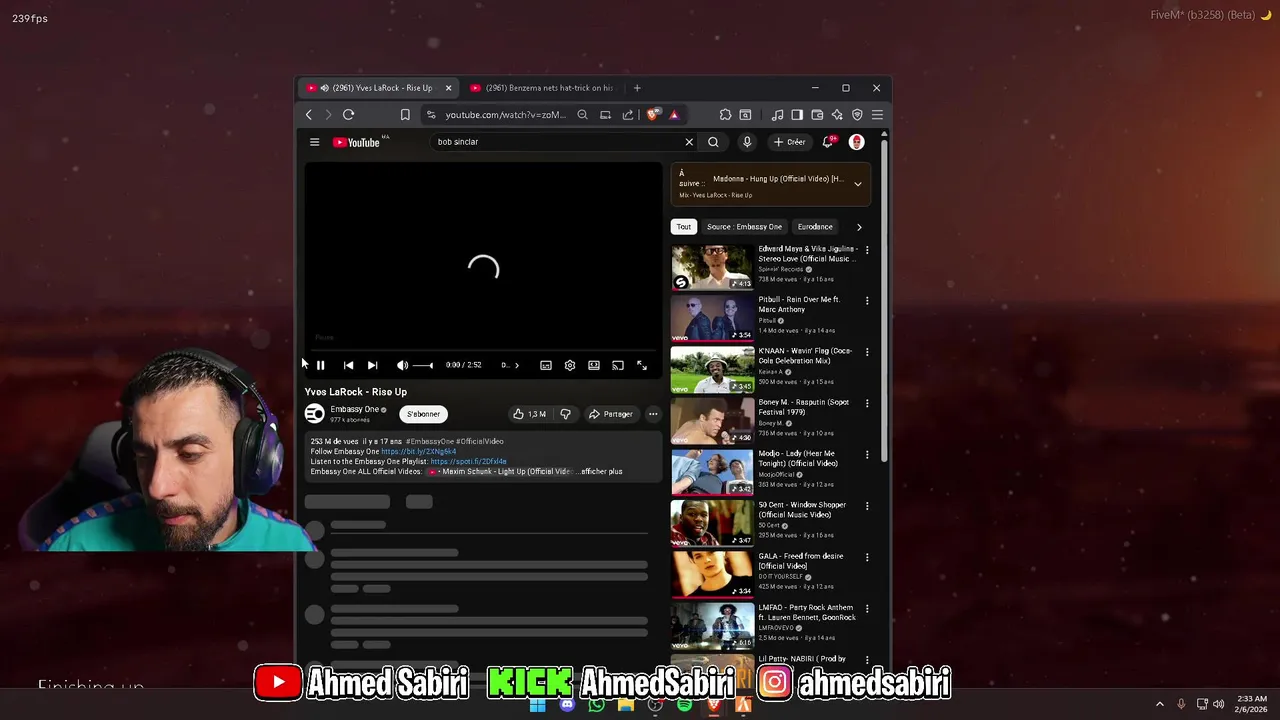This screenshot has height=720, width=1280.
Task: Expand the chapter chevron next to timestamp
Action: click(x=516, y=365)
